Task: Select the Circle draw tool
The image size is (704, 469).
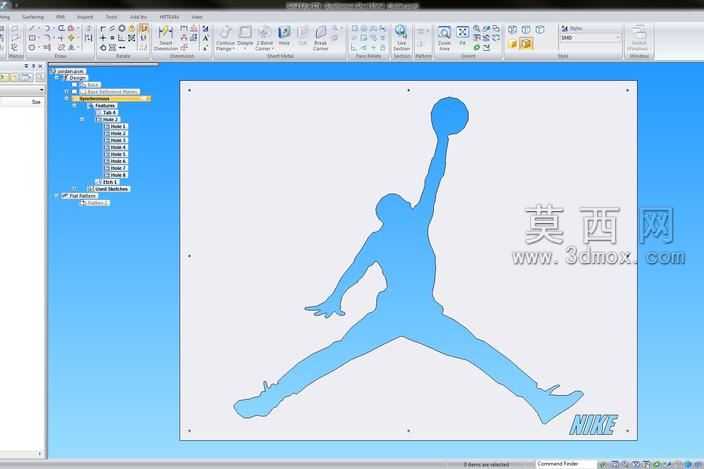Action: point(32,47)
